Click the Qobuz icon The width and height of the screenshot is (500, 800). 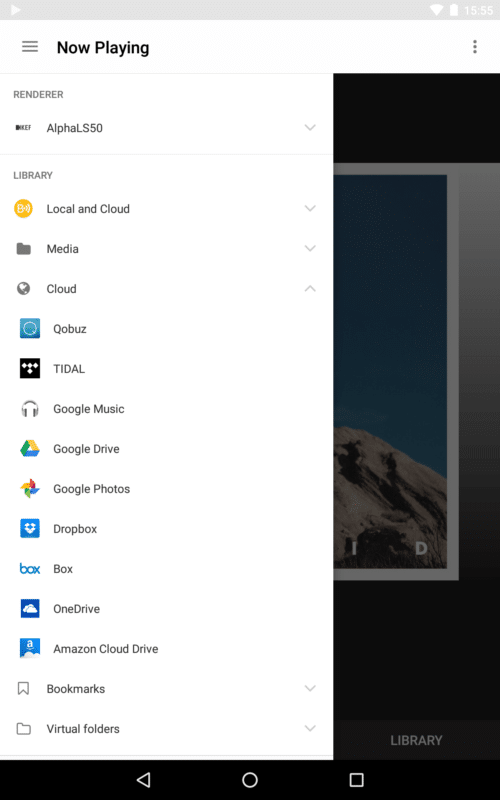tap(30, 329)
